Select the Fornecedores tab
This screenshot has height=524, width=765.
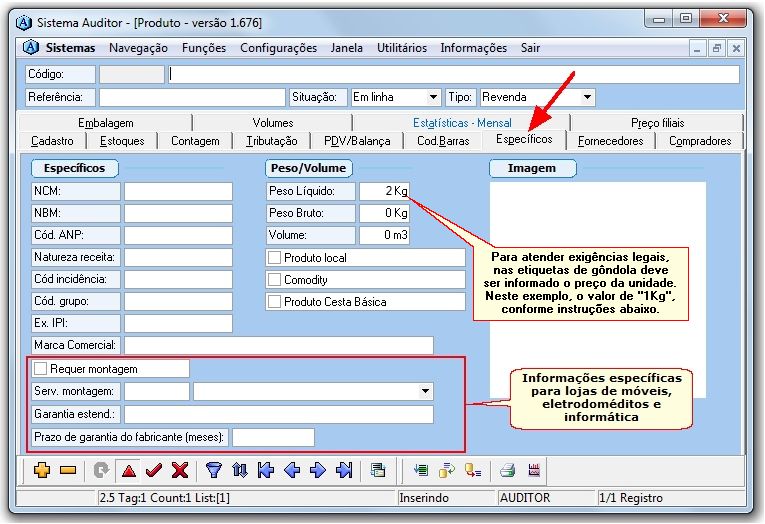[610, 141]
